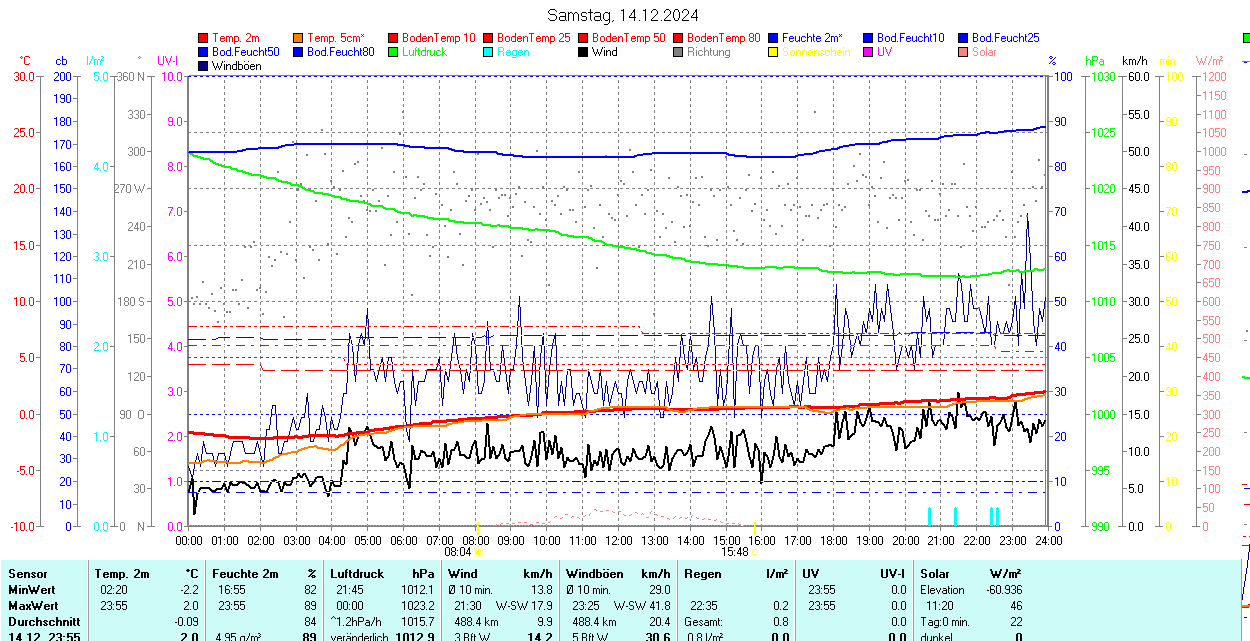
Task: Click the red Temp. 2m legend square
Action: [204, 38]
